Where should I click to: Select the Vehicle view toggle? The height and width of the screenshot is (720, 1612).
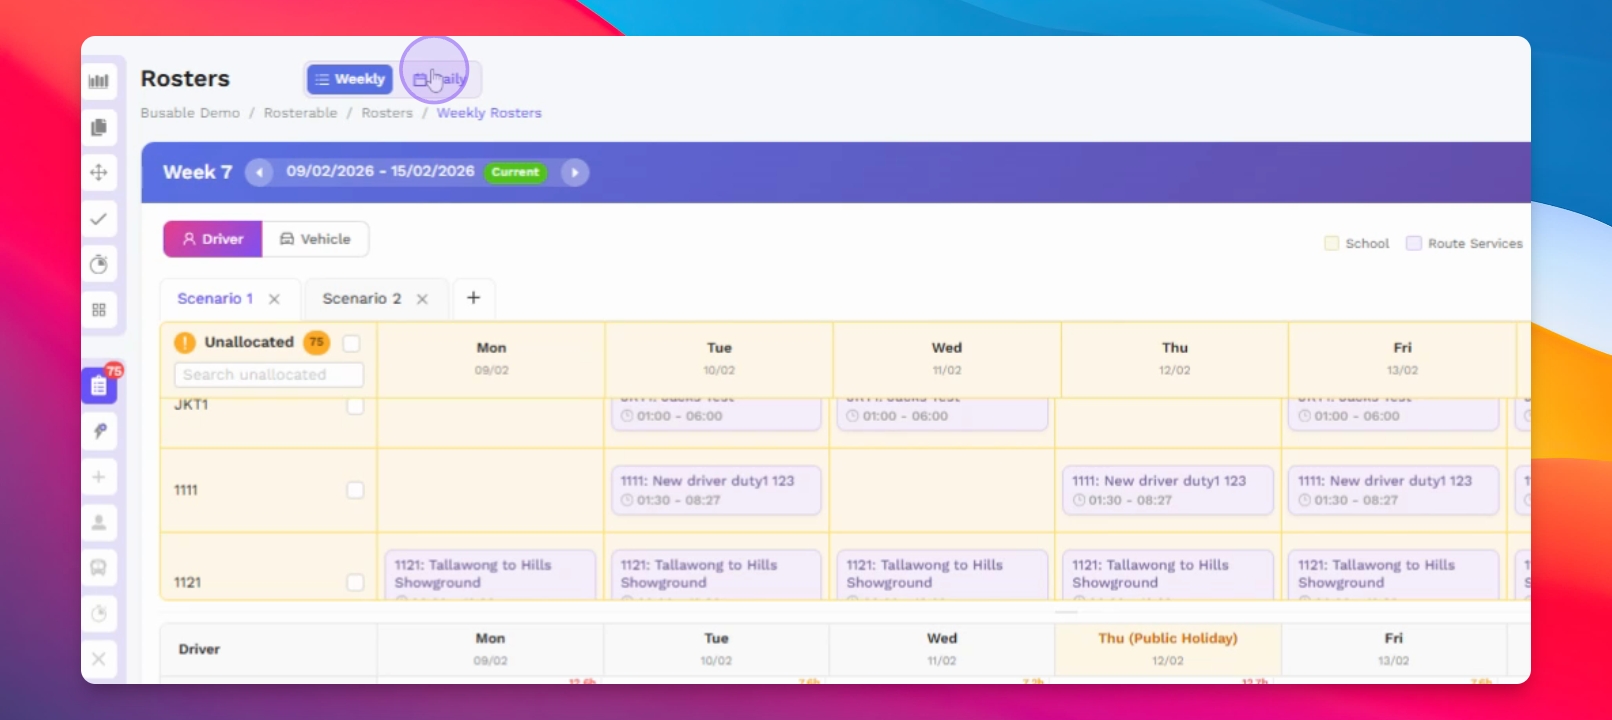pos(315,239)
